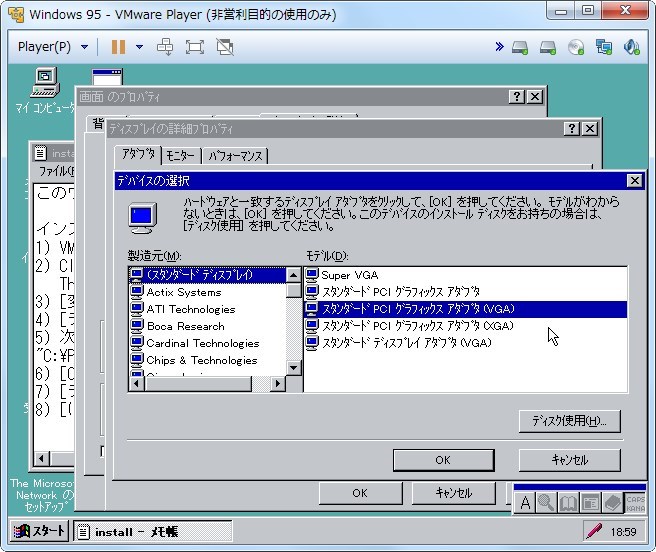Click the Super VGA monitor icon
This screenshot has height=552, width=656.
point(312,275)
